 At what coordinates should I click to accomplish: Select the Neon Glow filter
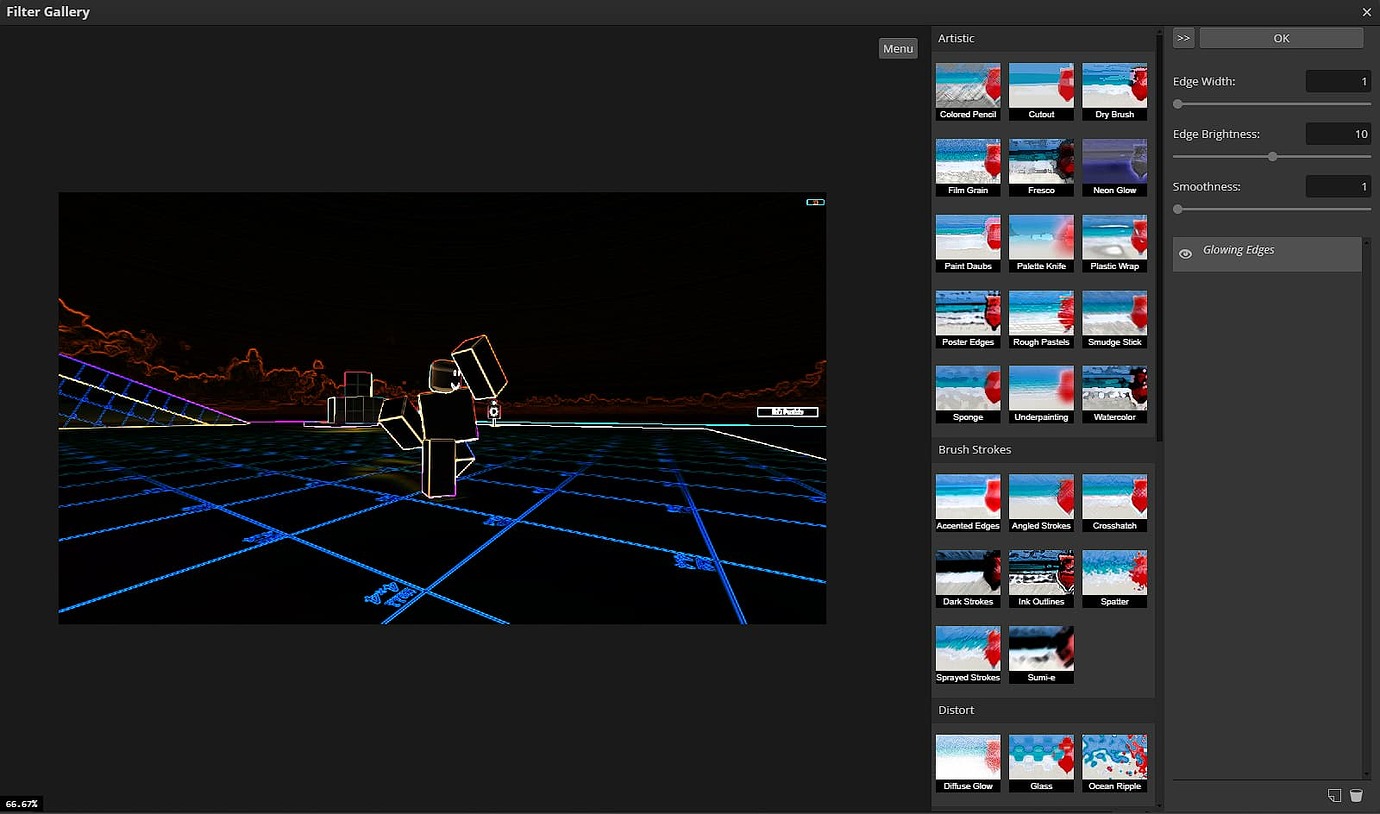point(1114,160)
